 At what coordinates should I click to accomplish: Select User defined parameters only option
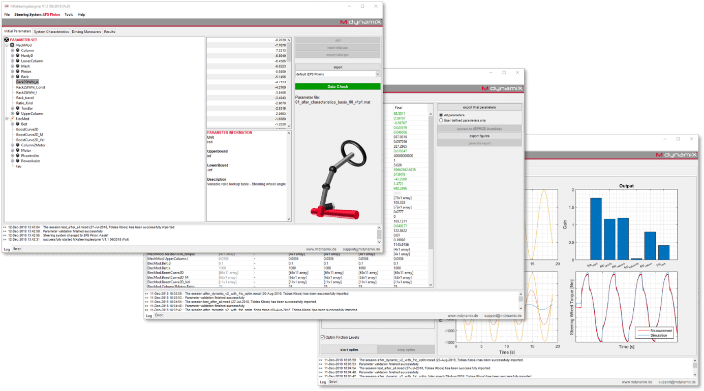(x=441, y=120)
